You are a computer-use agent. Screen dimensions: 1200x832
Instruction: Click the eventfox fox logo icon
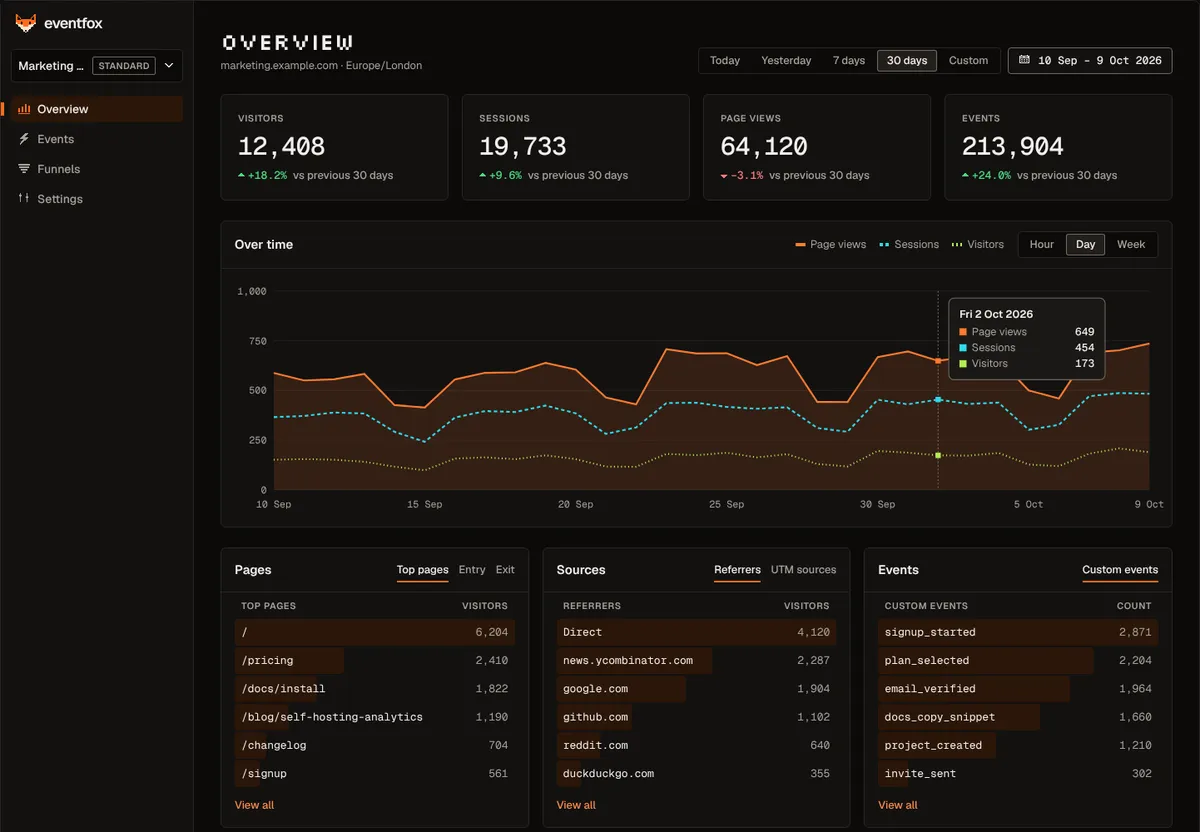25,23
